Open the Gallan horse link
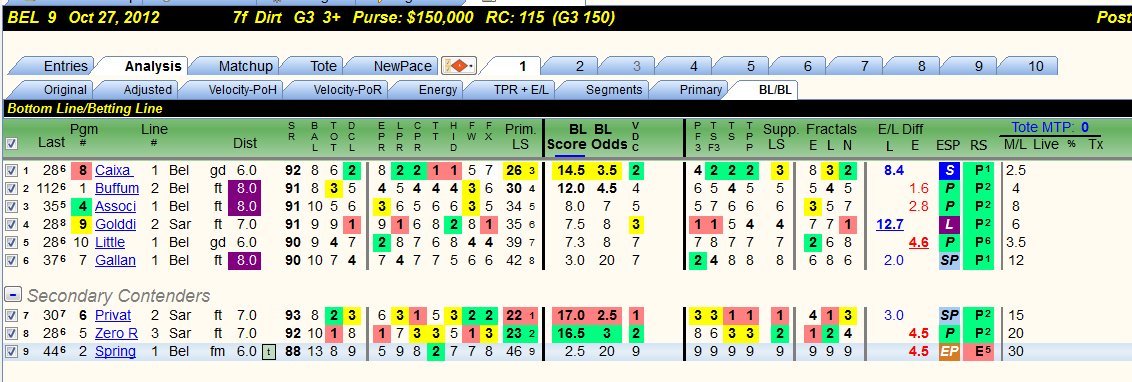Image resolution: width=1132 pixels, height=382 pixels. coord(116,261)
